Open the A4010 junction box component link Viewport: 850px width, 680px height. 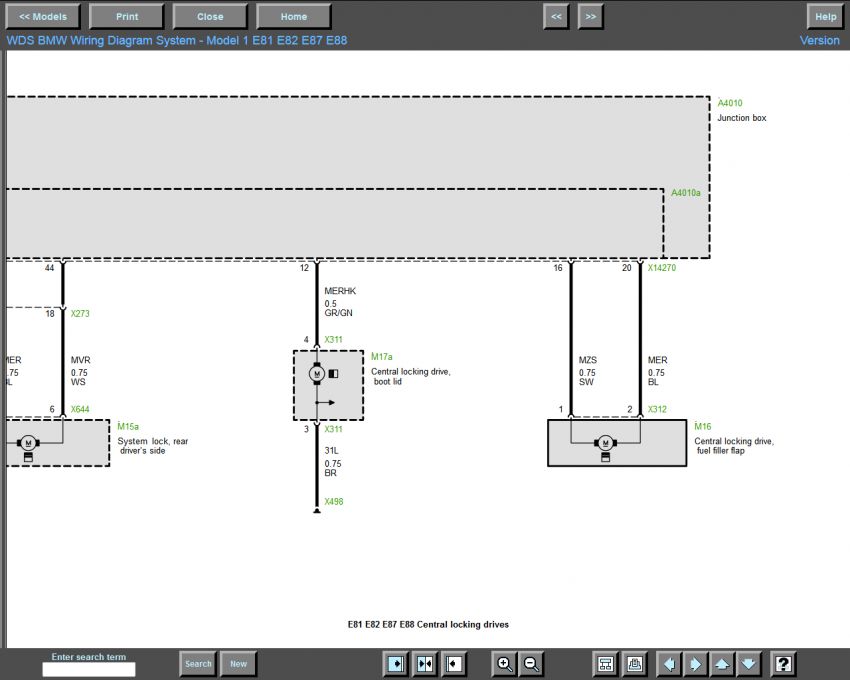(x=730, y=103)
